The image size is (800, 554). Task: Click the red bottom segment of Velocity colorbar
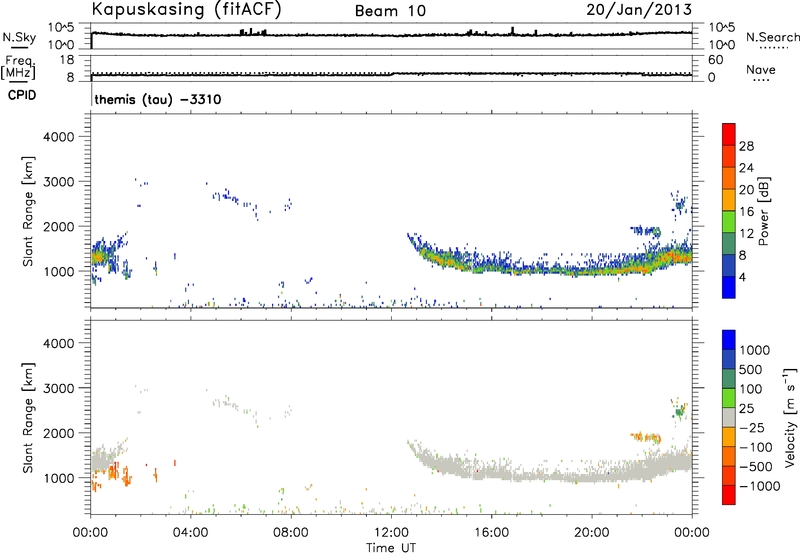pyautogui.click(x=729, y=494)
